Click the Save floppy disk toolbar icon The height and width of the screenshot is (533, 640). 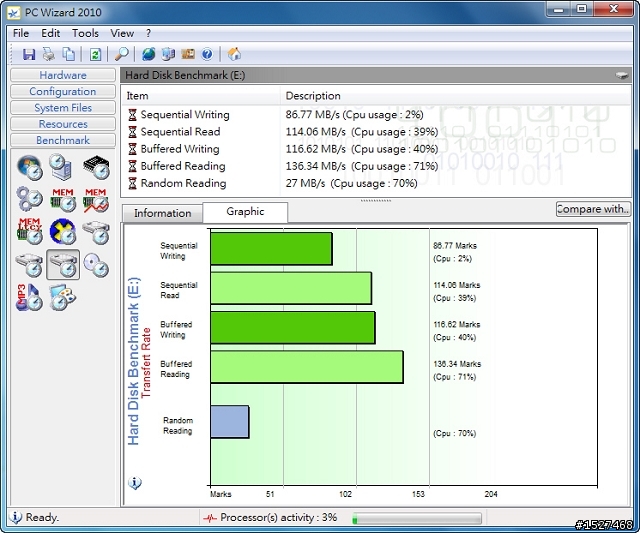click(x=29, y=54)
